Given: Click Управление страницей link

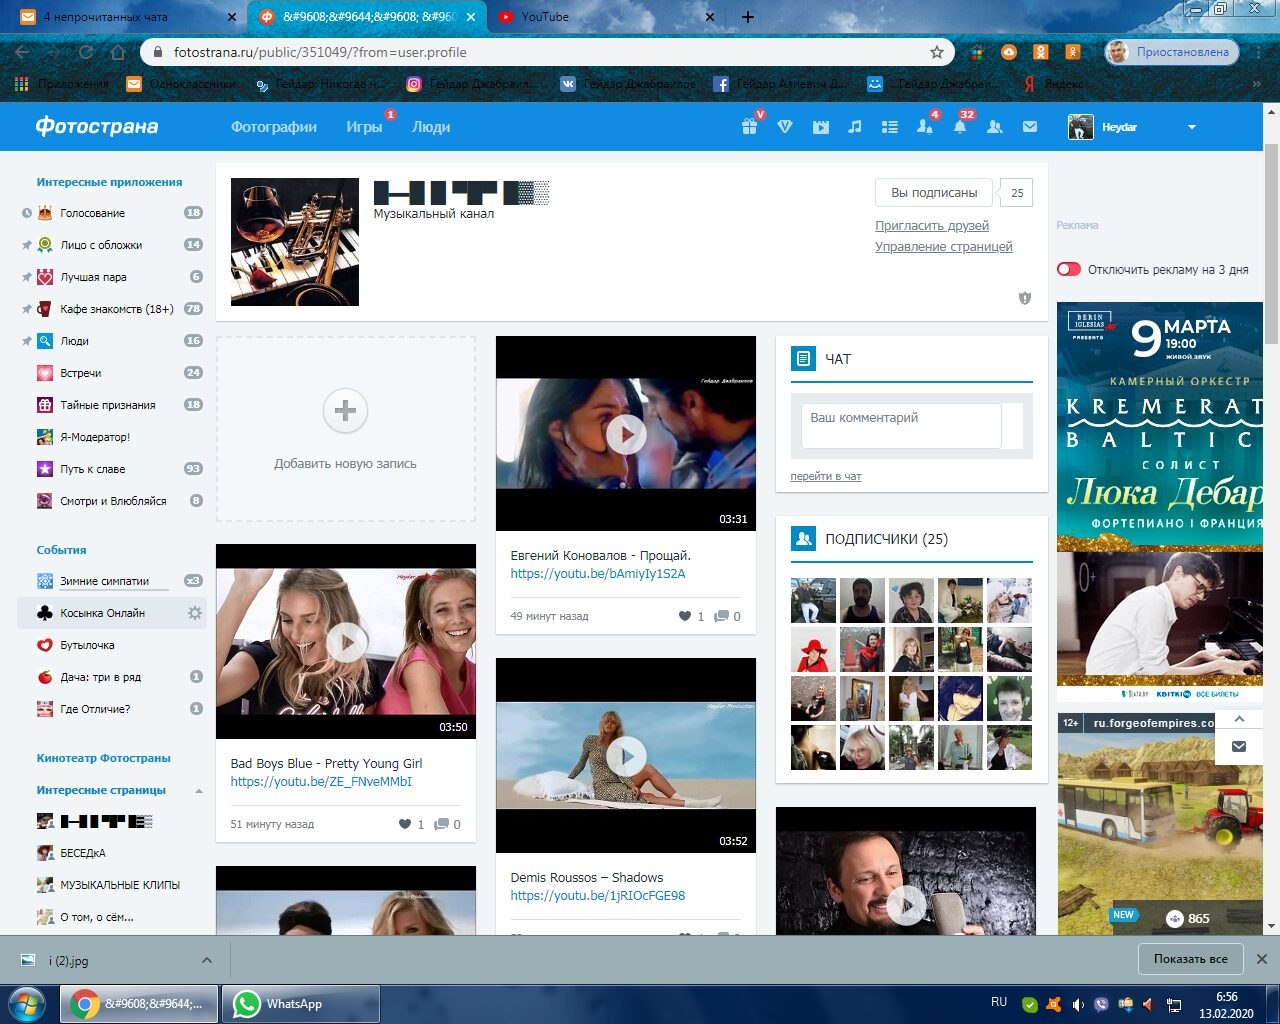Looking at the screenshot, I should 944,247.
